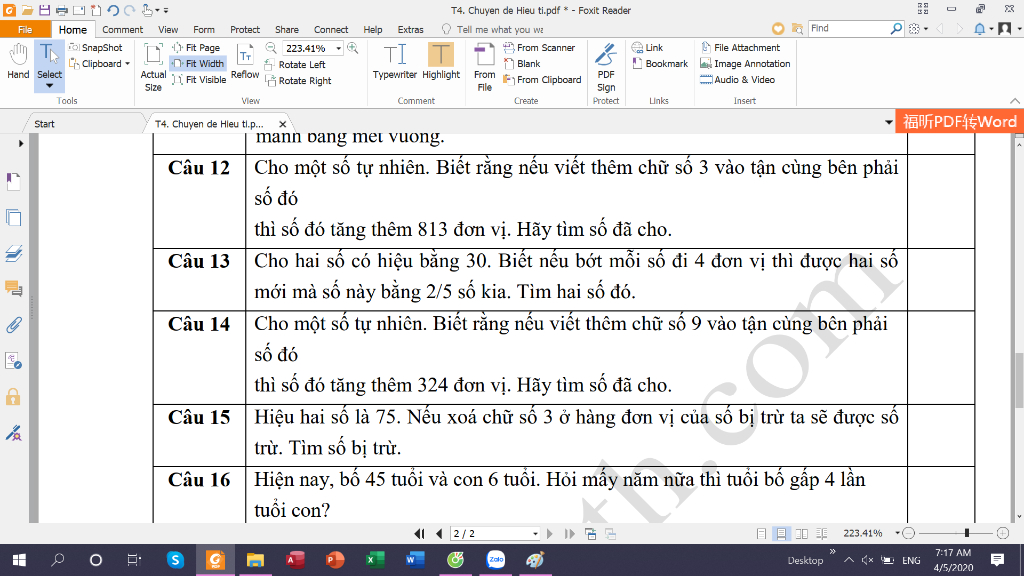Insert a File Attachment

tap(740, 48)
